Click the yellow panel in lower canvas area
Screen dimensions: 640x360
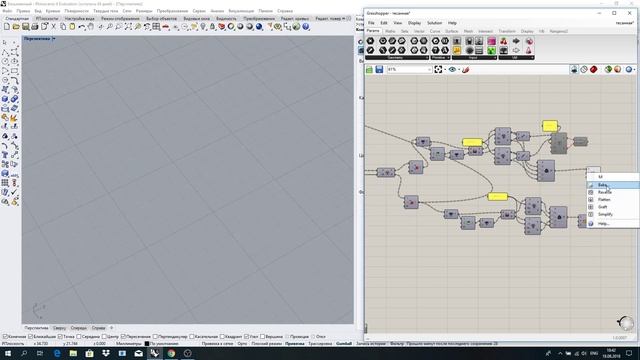click(x=498, y=197)
